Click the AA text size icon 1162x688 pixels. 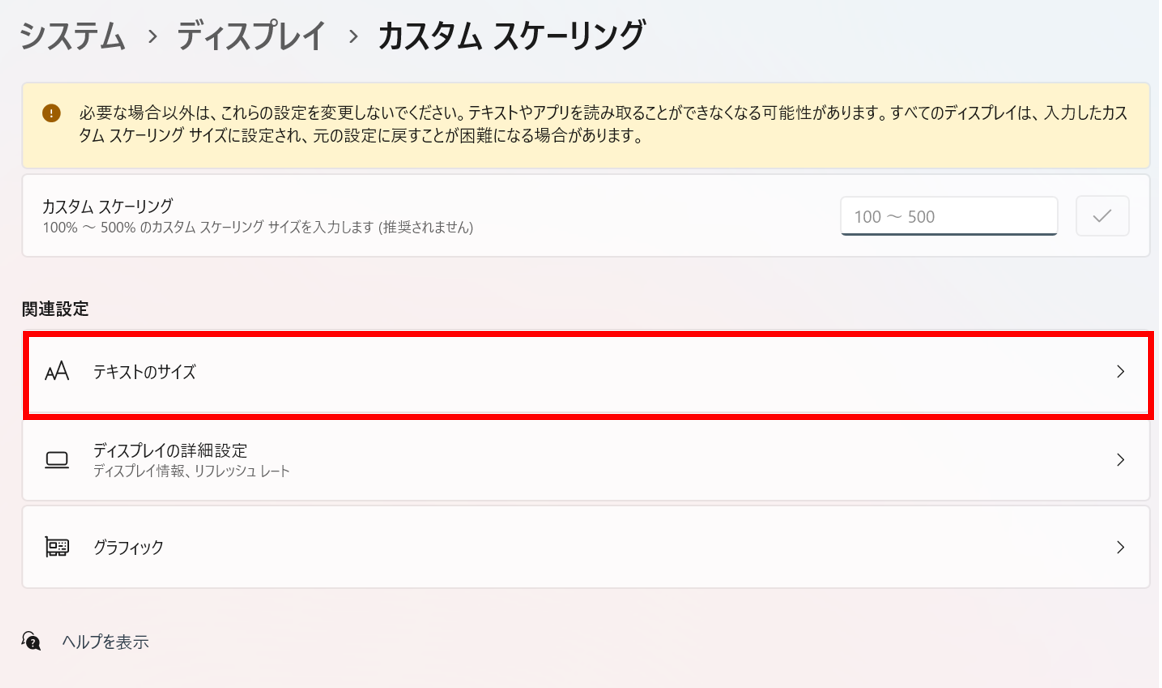tap(57, 372)
